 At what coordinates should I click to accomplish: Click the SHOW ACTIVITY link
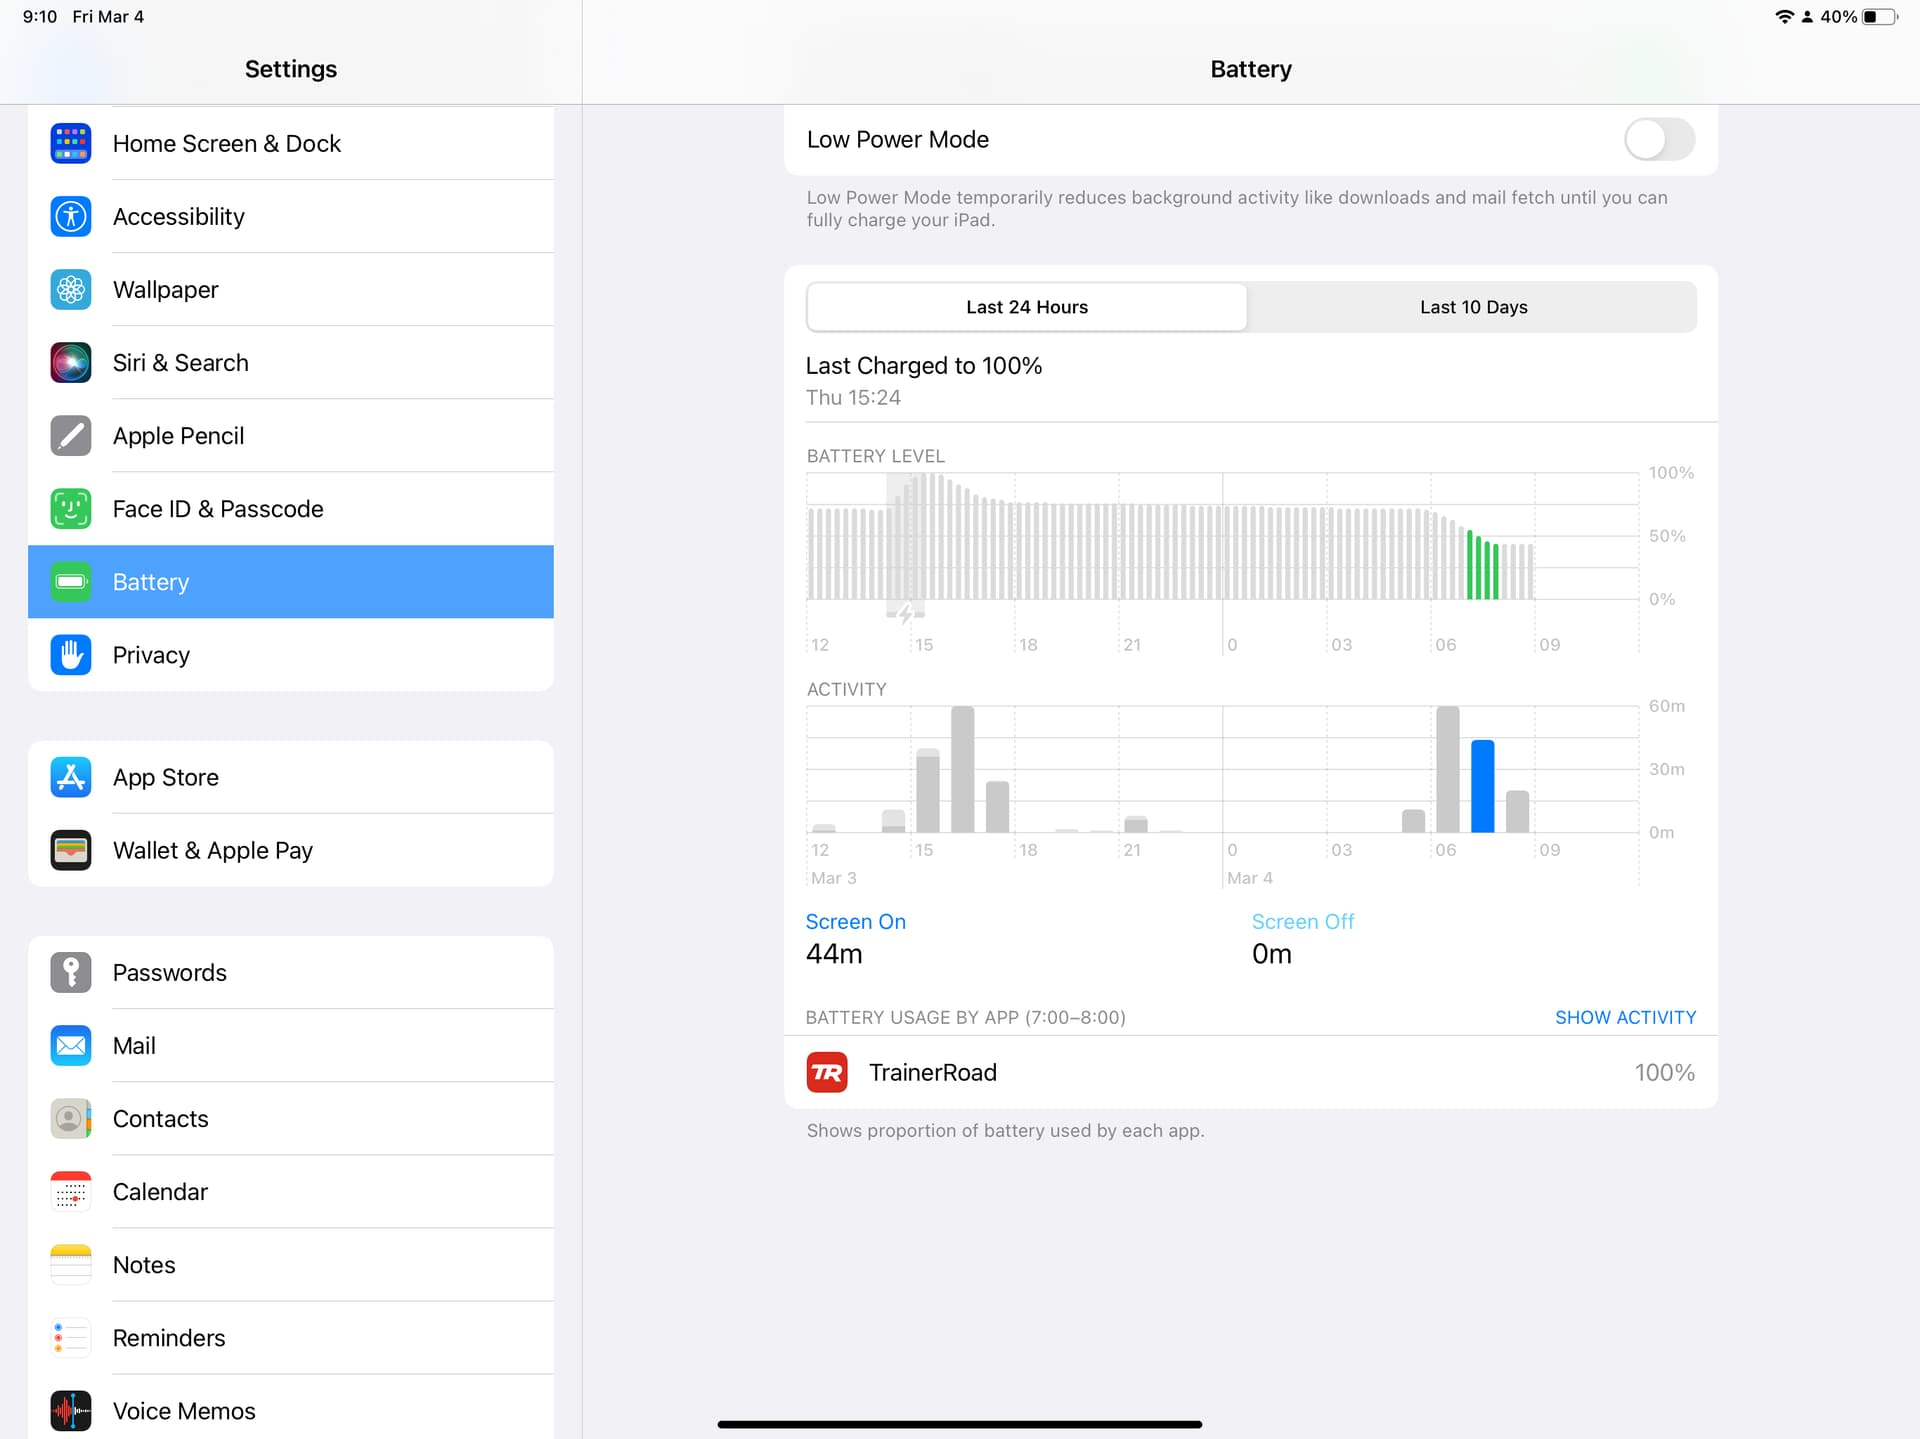coord(1625,1018)
